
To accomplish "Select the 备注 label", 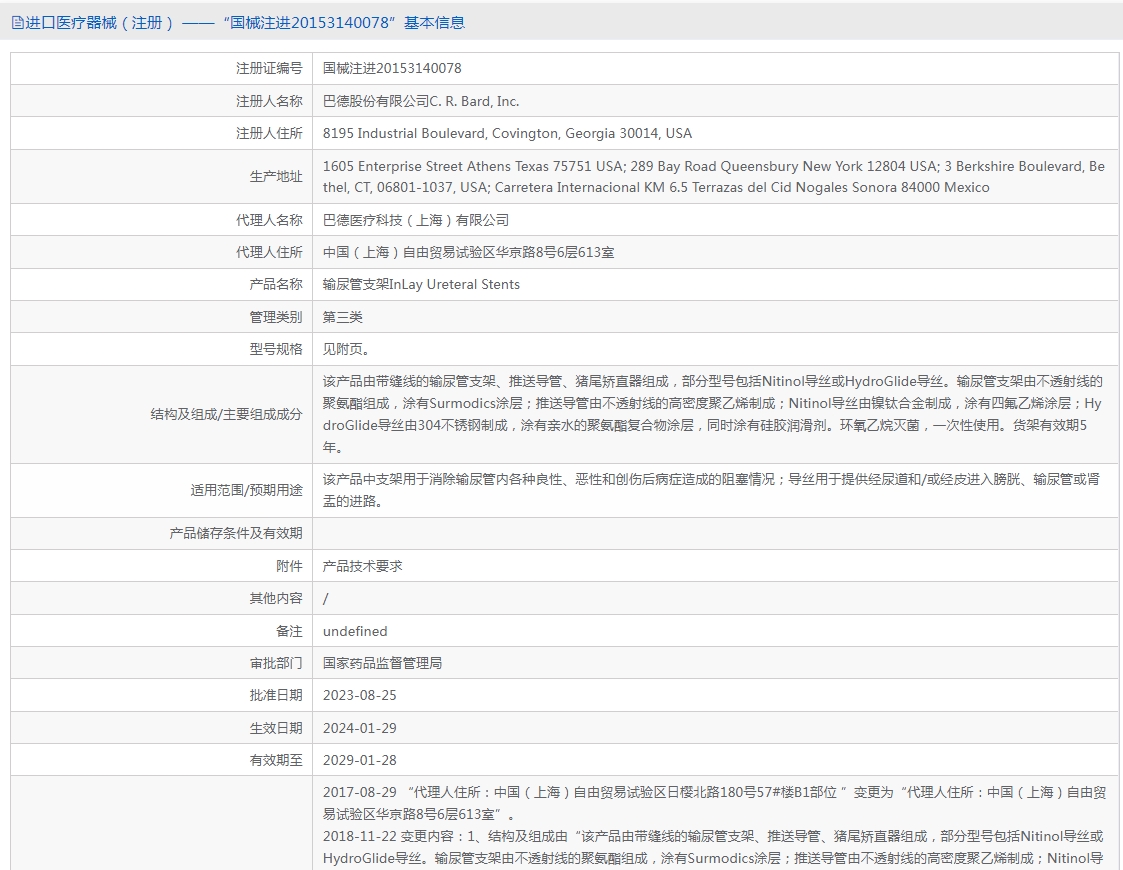I will [289, 632].
